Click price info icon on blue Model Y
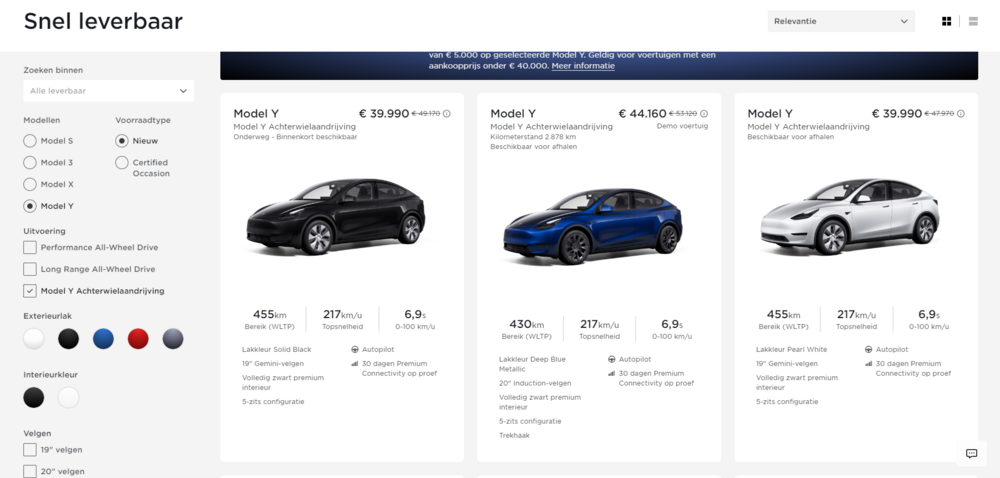 point(703,114)
